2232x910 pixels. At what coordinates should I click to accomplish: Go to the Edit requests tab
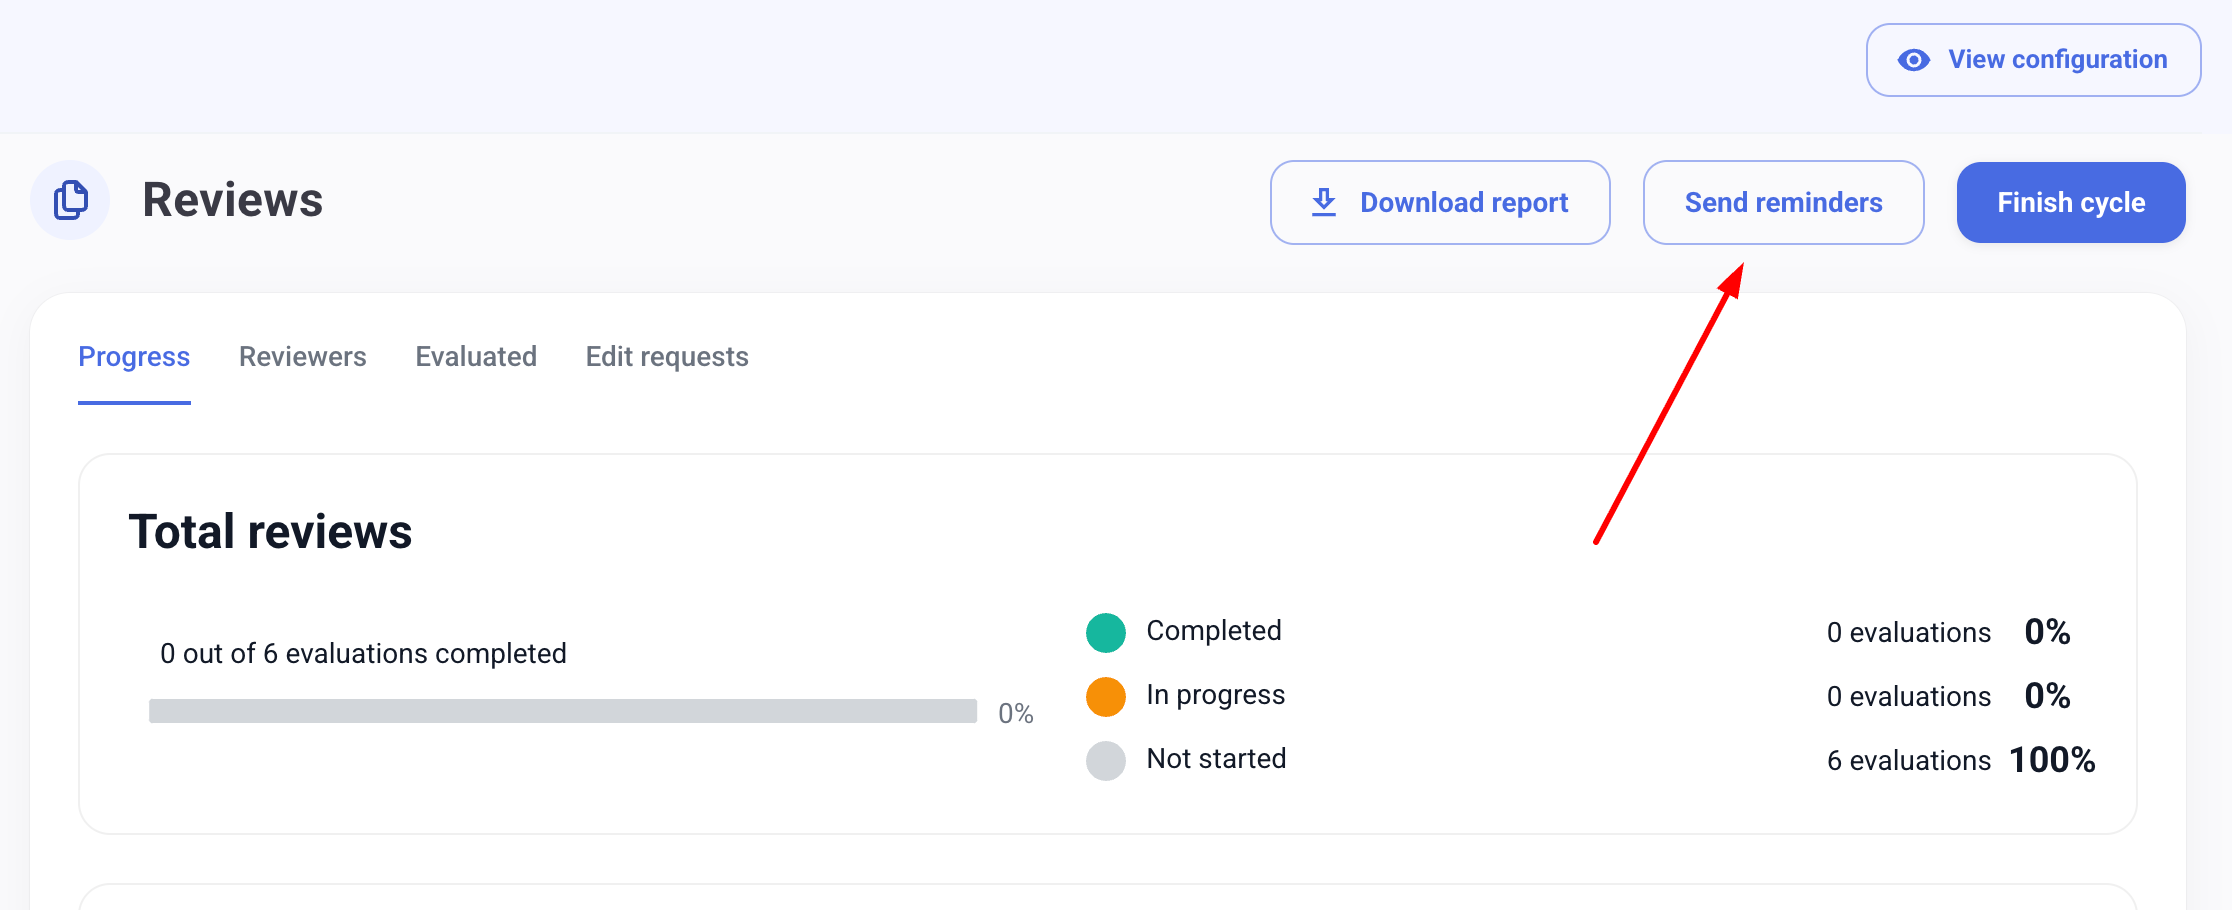pyautogui.click(x=666, y=357)
